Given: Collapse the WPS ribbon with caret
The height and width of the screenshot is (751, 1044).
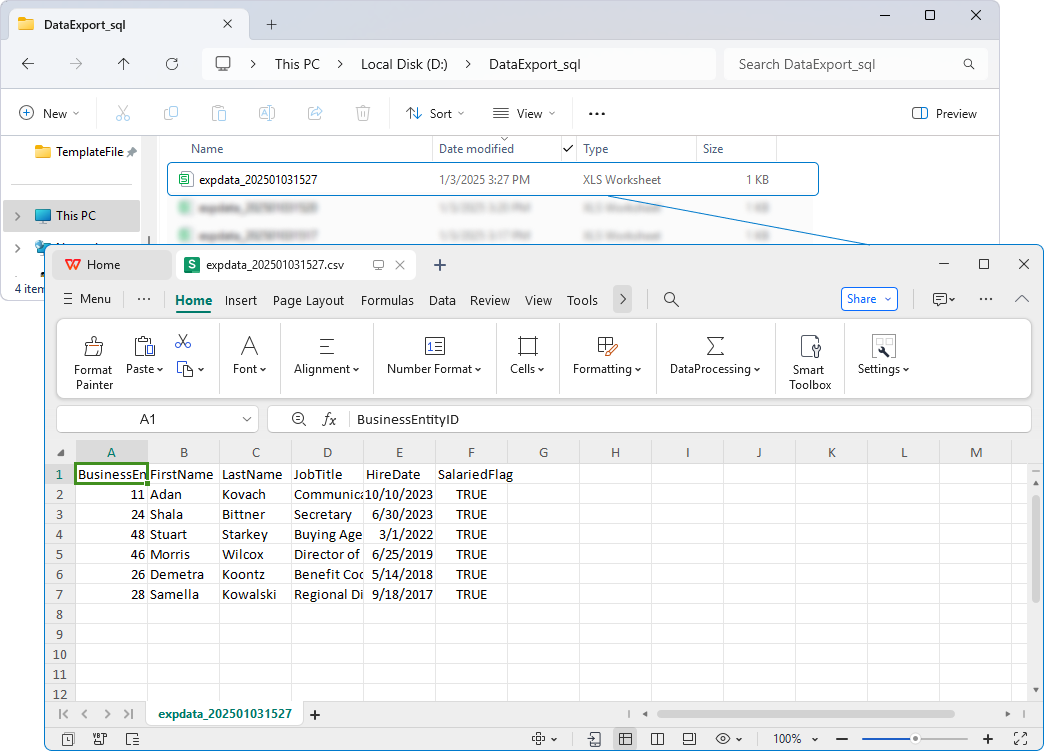Looking at the screenshot, I should [1021, 300].
